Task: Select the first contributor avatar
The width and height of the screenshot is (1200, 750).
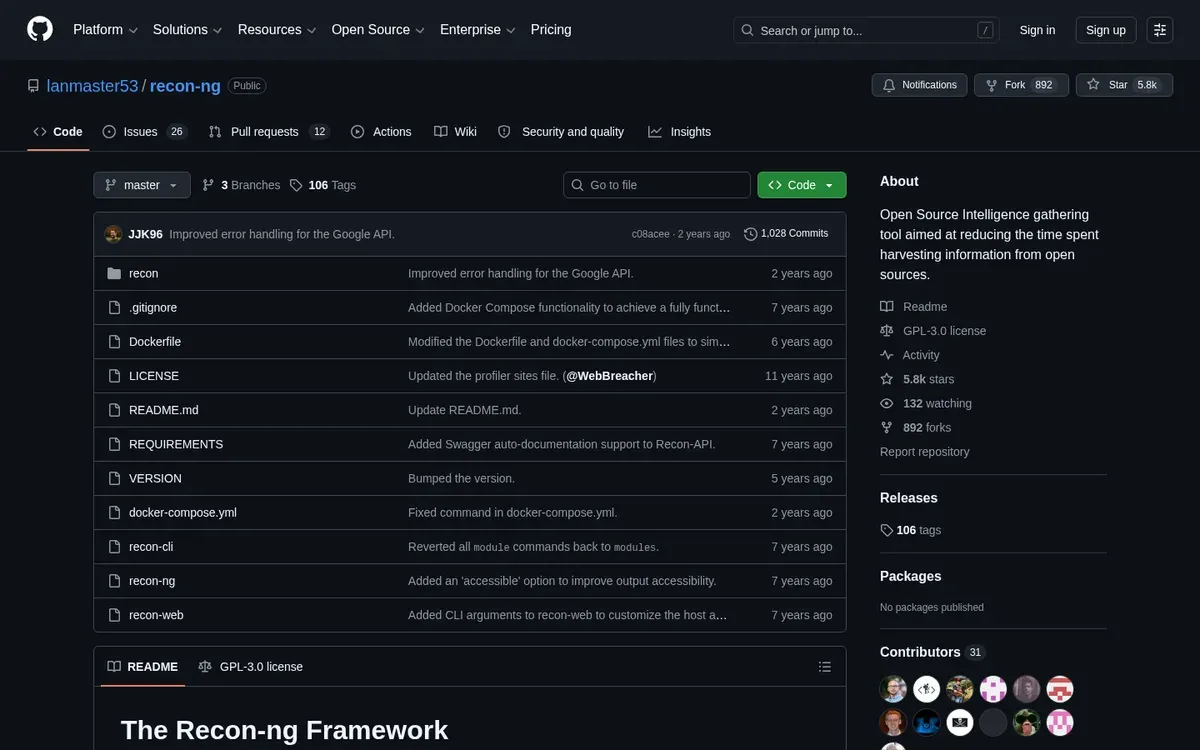Action: point(893,689)
